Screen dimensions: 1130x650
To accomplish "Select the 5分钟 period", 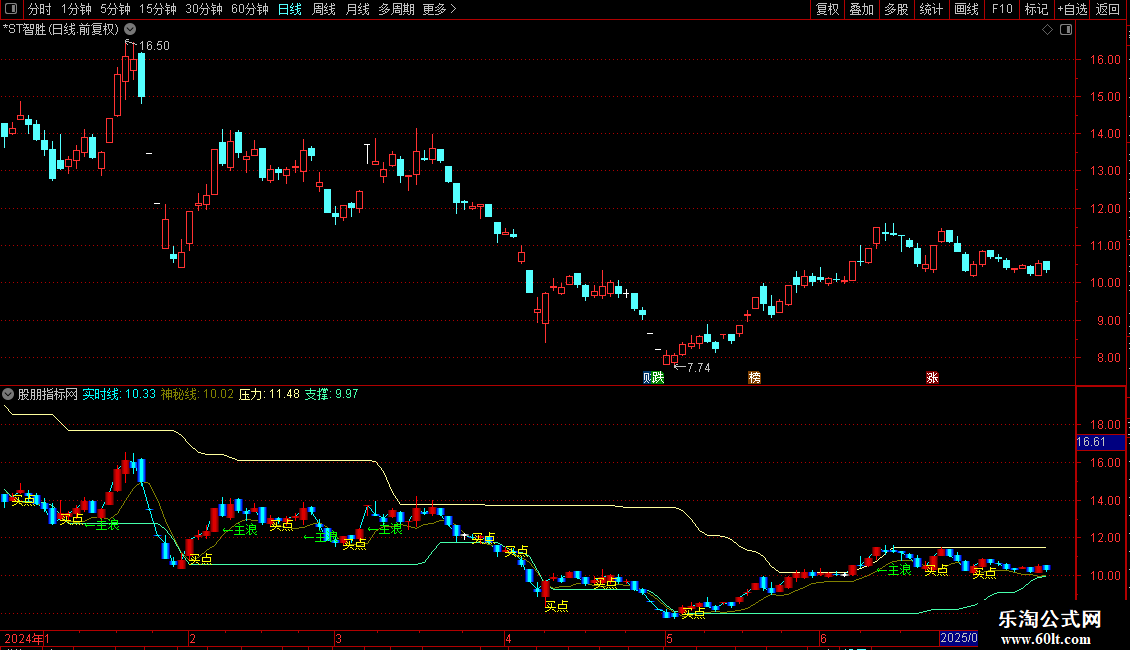I will [115, 9].
